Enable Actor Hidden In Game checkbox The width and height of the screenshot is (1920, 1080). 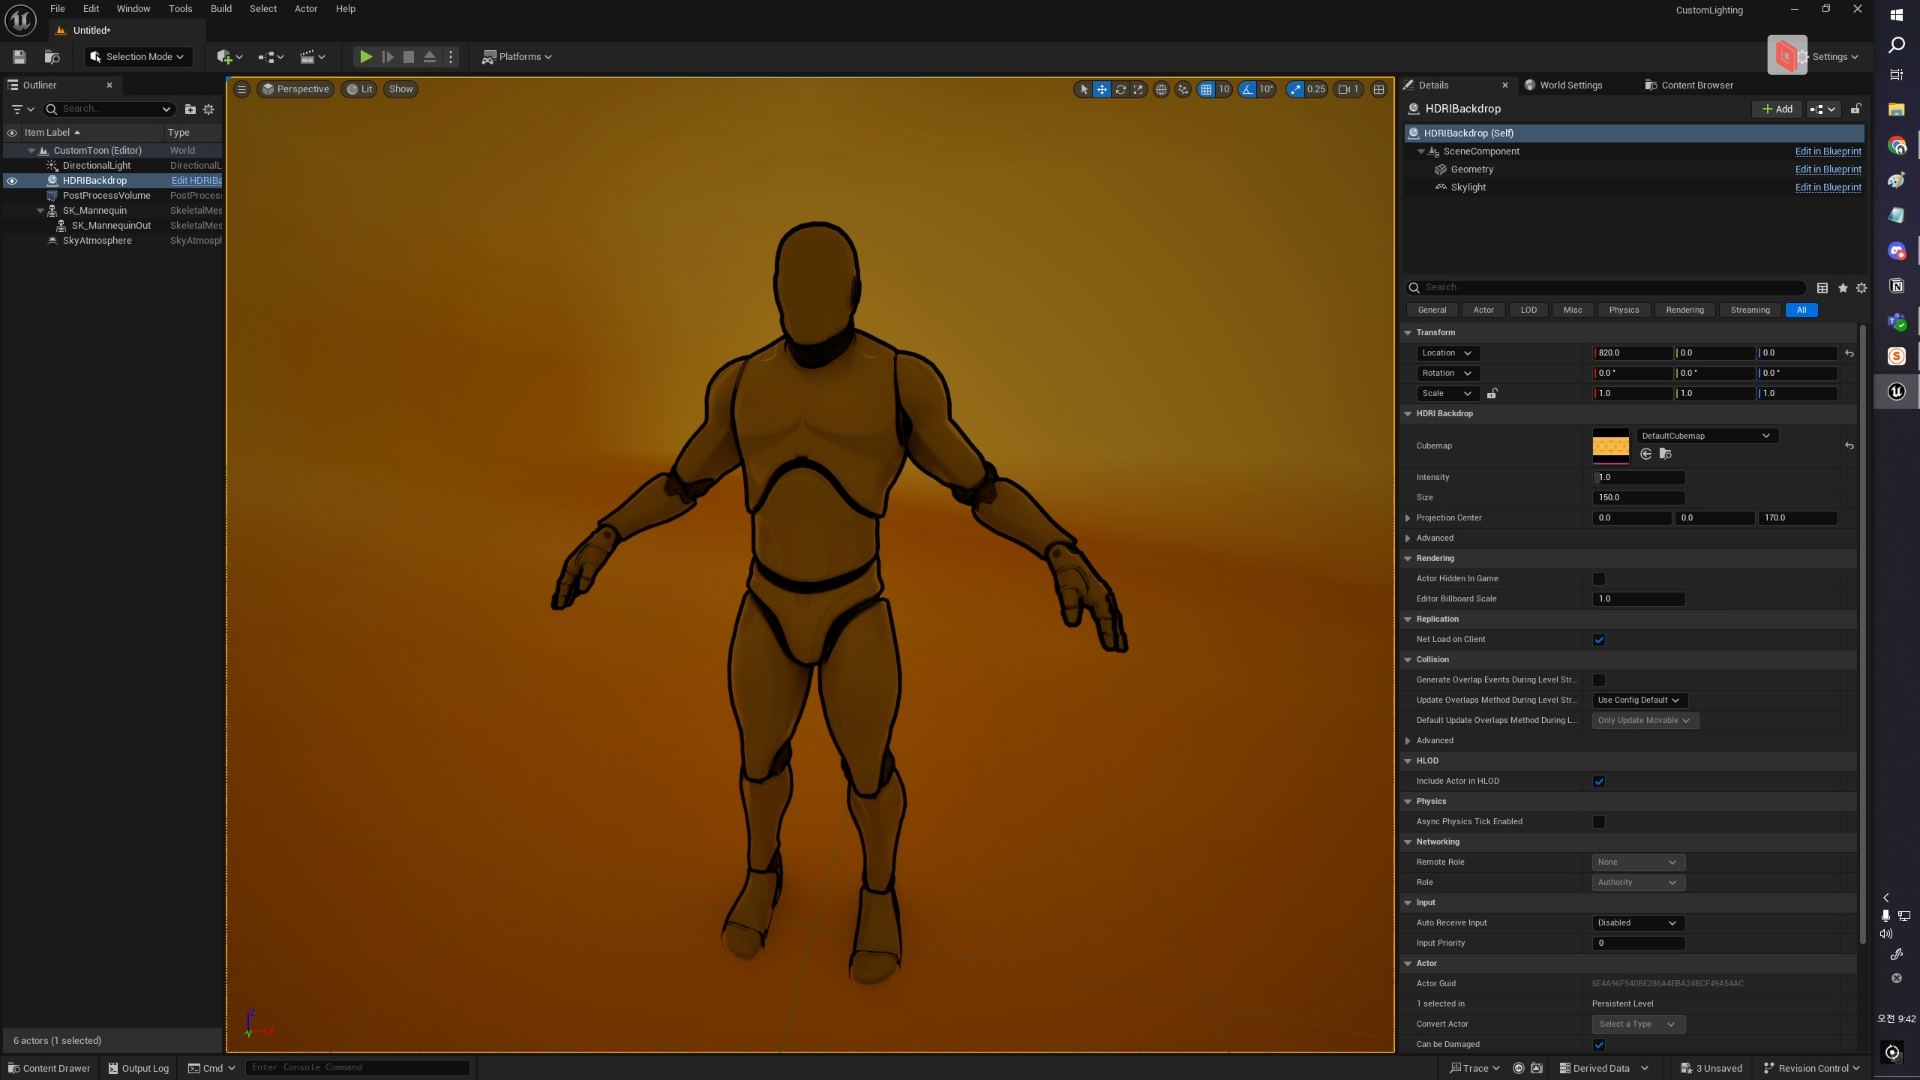(1599, 579)
